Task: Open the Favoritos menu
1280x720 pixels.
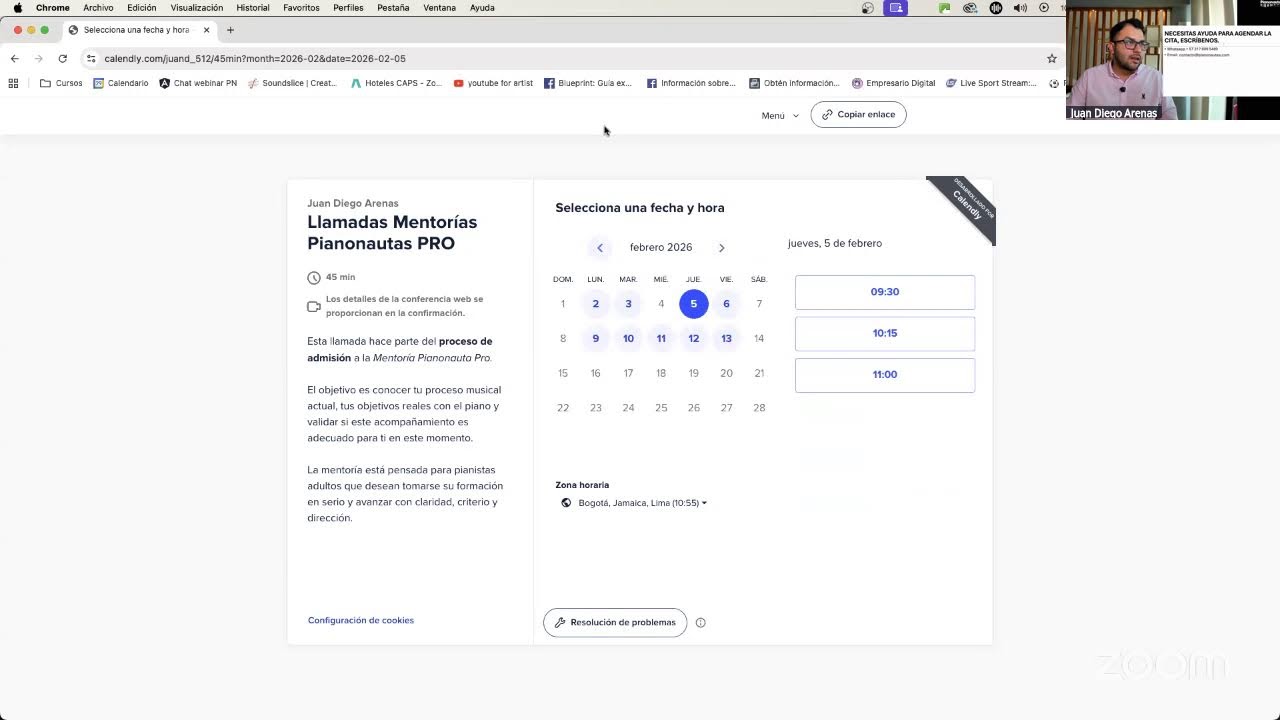Action: pos(301,7)
